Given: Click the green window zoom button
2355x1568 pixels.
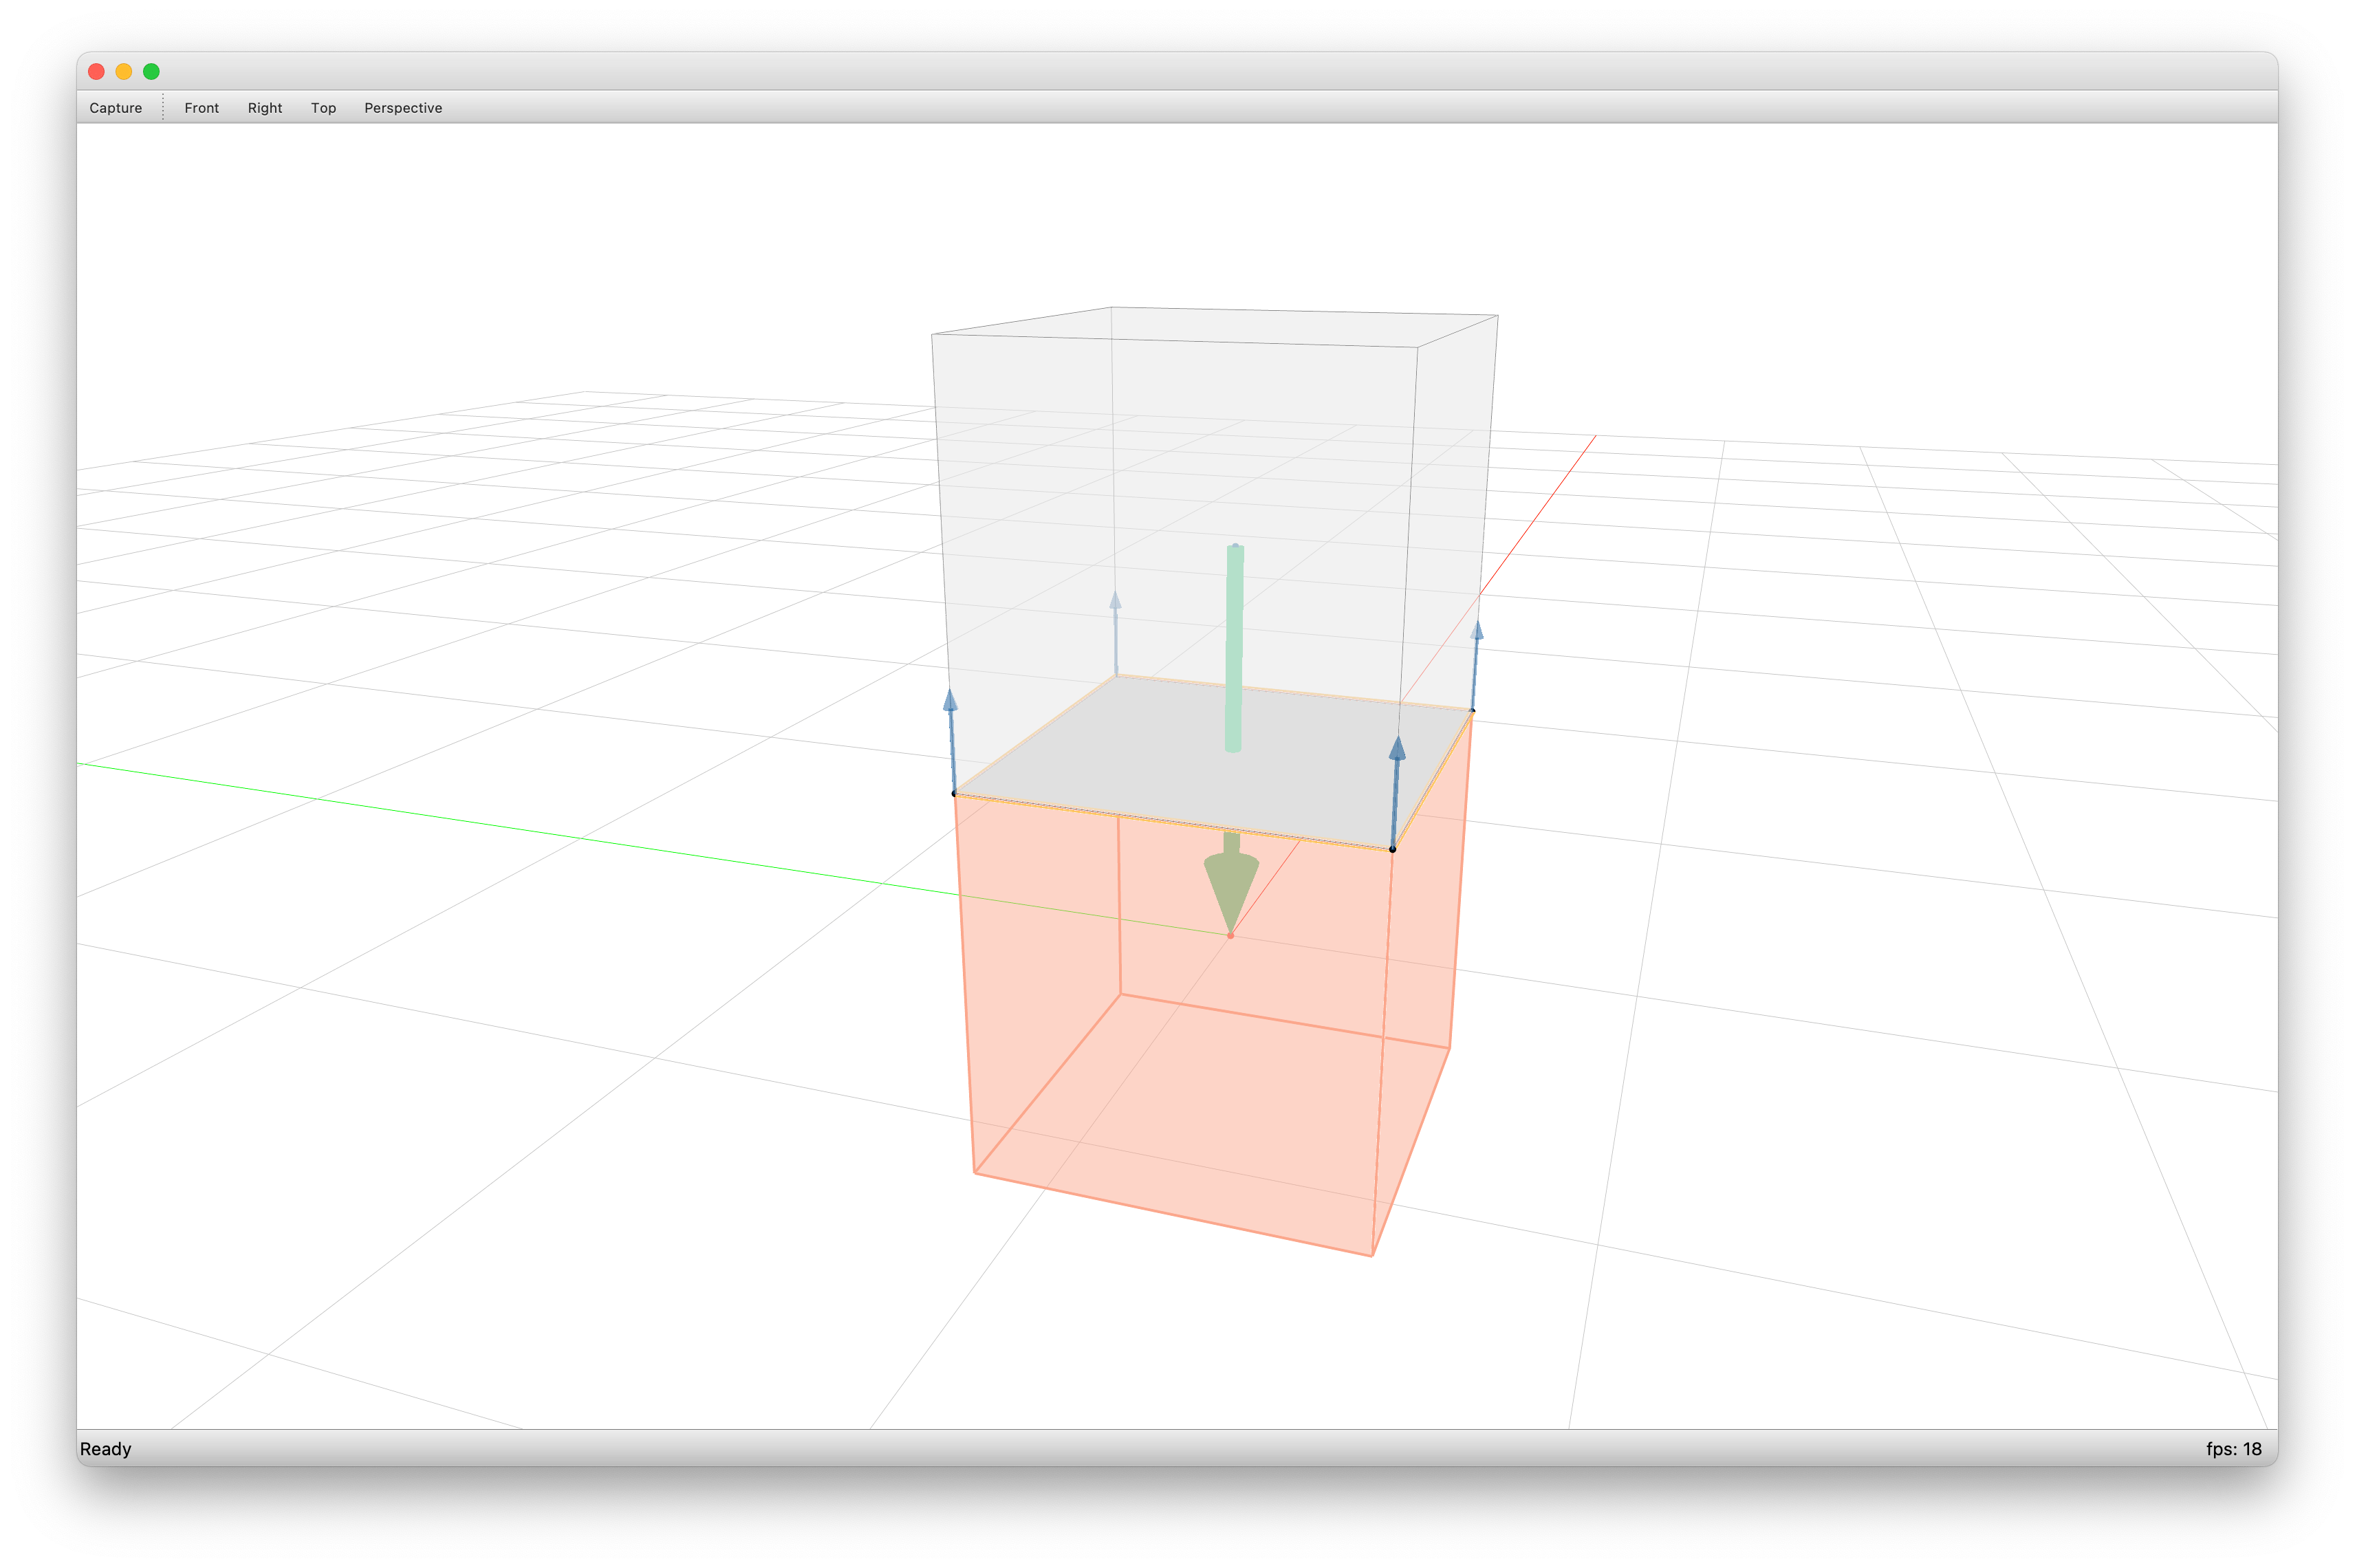Looking at the screenshot, I should point(151,71).
